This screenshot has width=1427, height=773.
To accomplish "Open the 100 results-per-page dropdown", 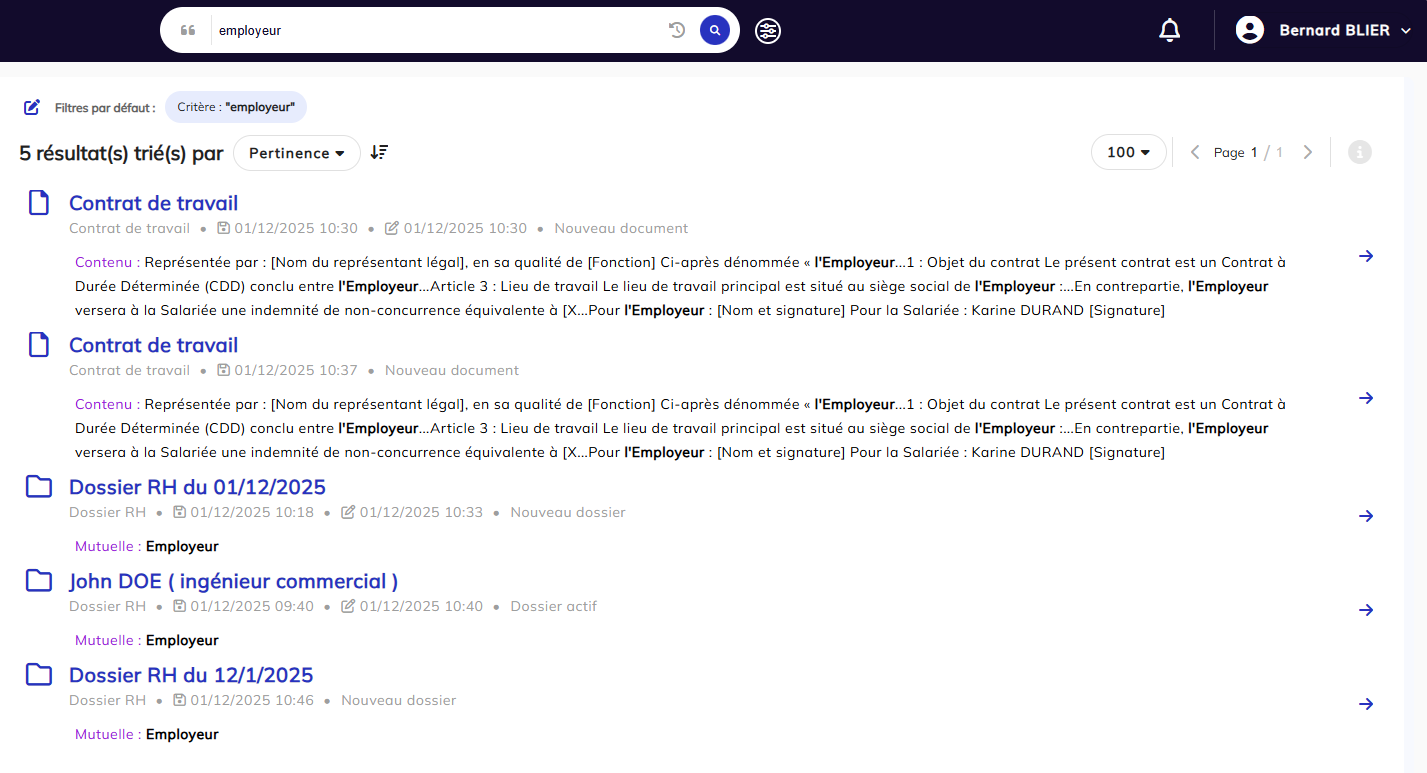I will click(x=1128, y=152).
